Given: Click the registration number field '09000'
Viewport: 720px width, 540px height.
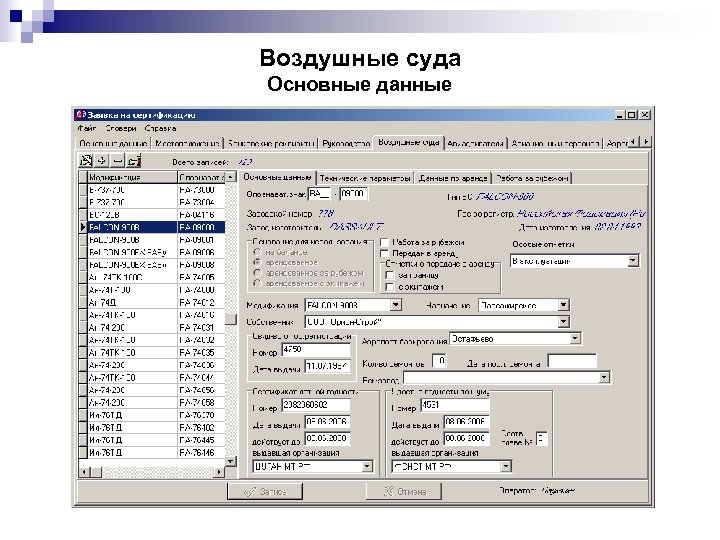Looking at the screenshot, I should [354, 193].
